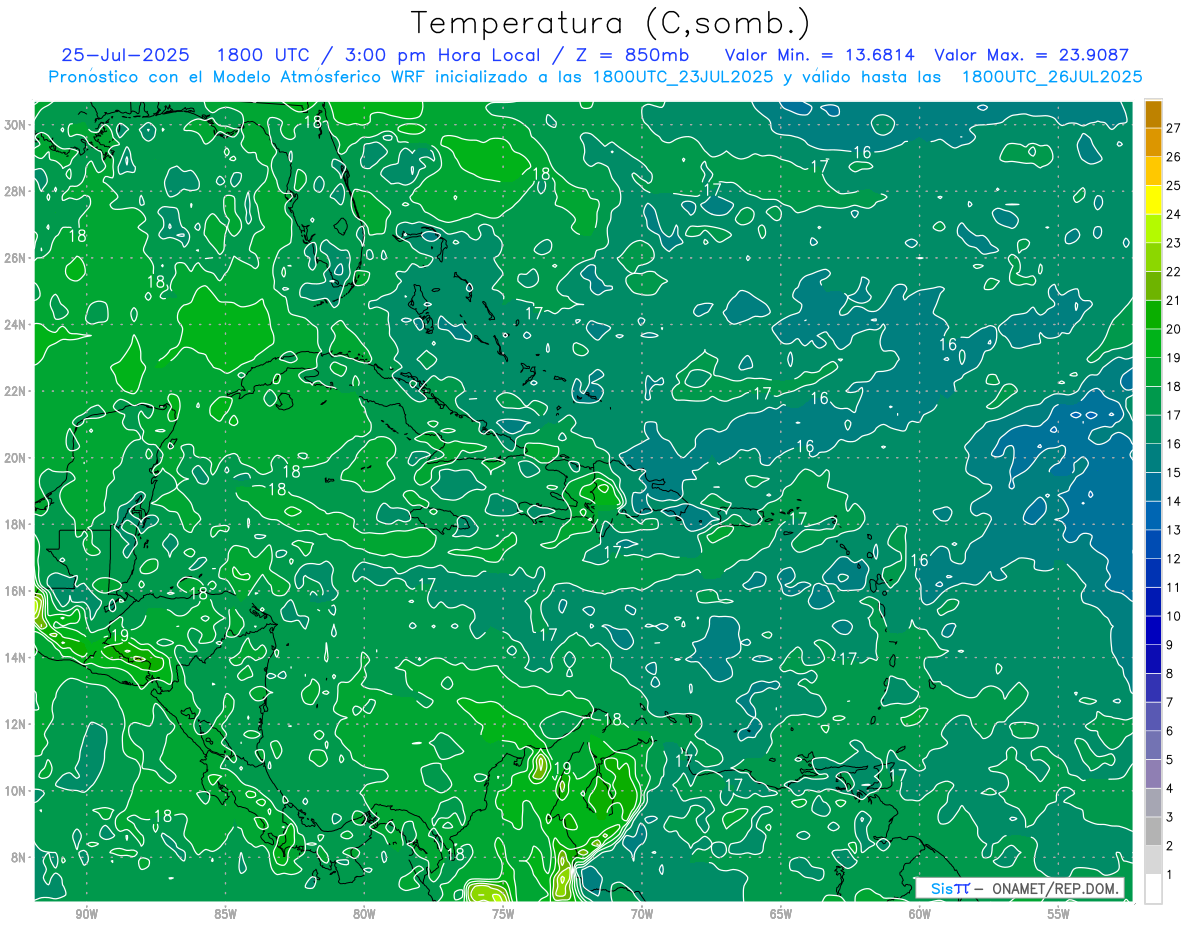Screen dimensions: 1200x927
Task: Click the colorbar legend value "3"
Action: point(1169,817)
